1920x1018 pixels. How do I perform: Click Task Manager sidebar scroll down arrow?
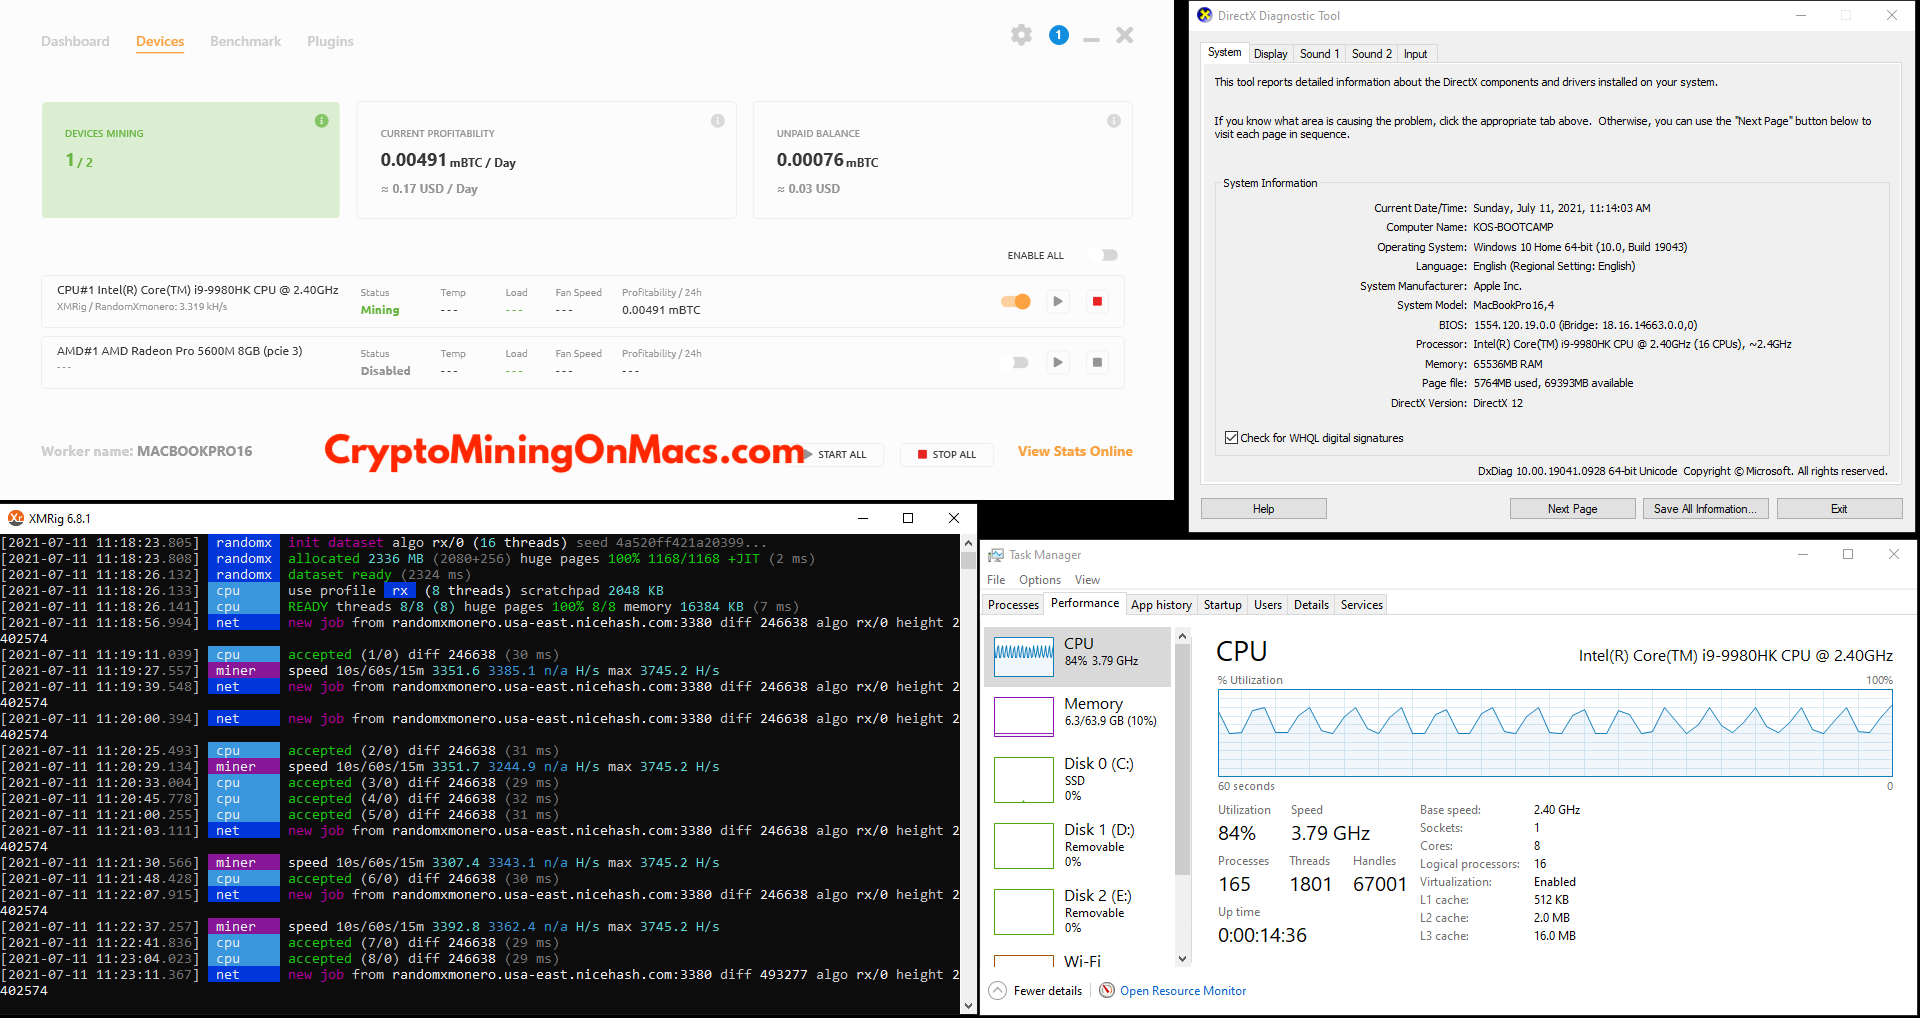pyautogui.click(x=1183, y=959)
